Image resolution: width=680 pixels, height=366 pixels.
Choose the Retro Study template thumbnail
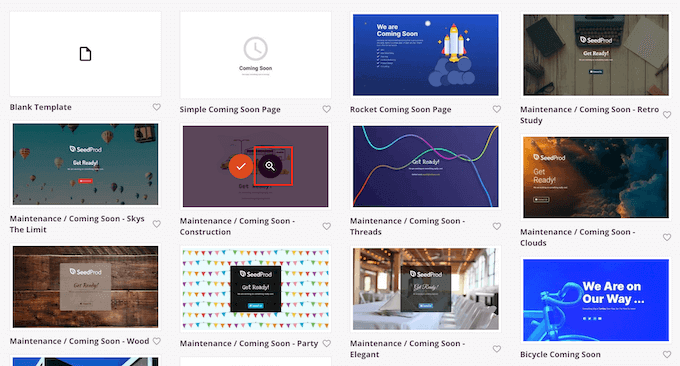coord(596,55)
